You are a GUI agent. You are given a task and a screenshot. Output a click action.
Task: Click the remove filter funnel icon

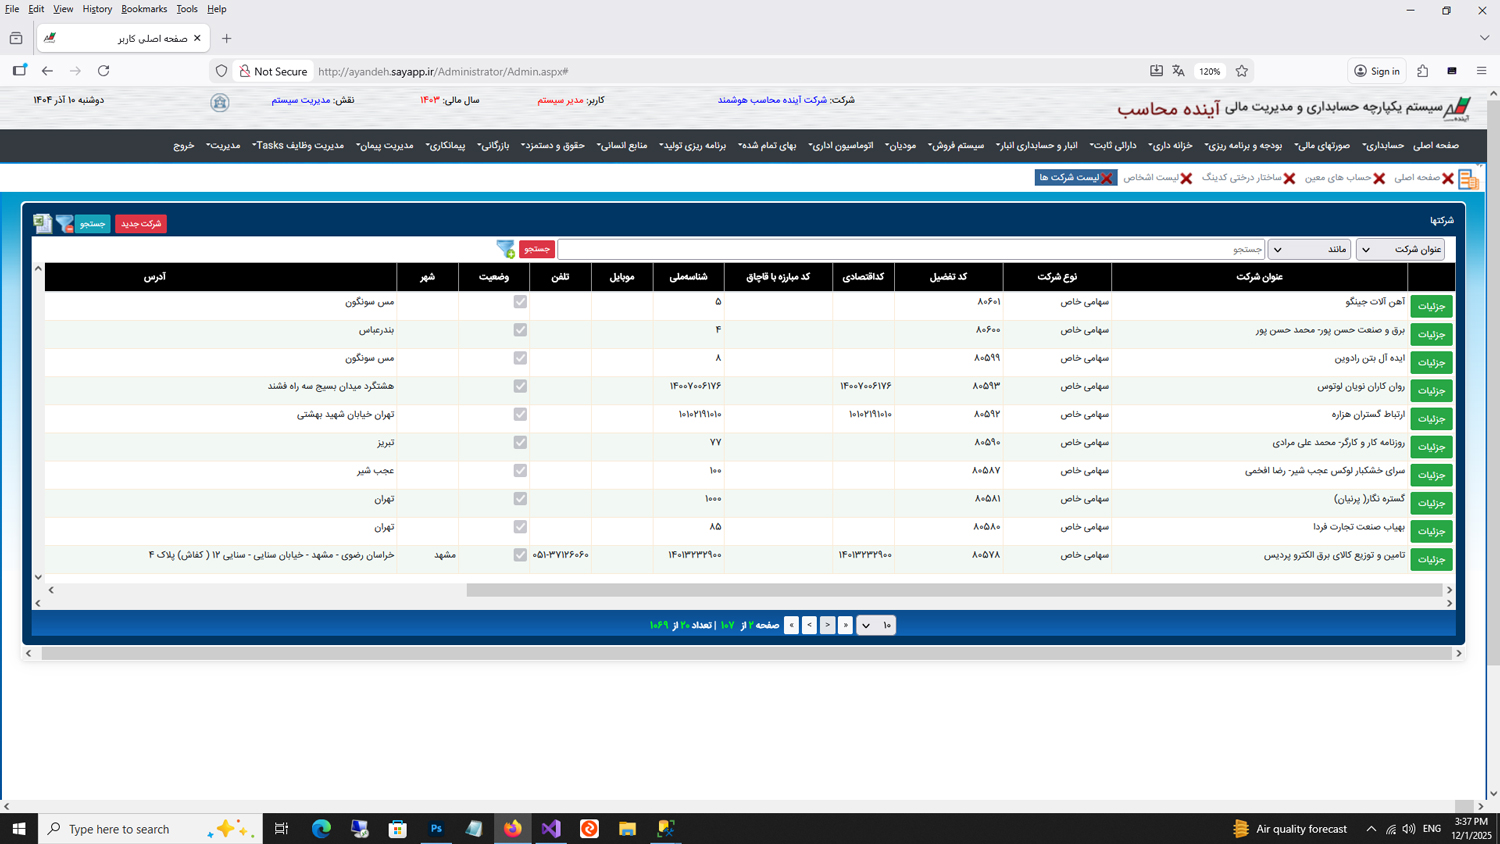point(64,223)
